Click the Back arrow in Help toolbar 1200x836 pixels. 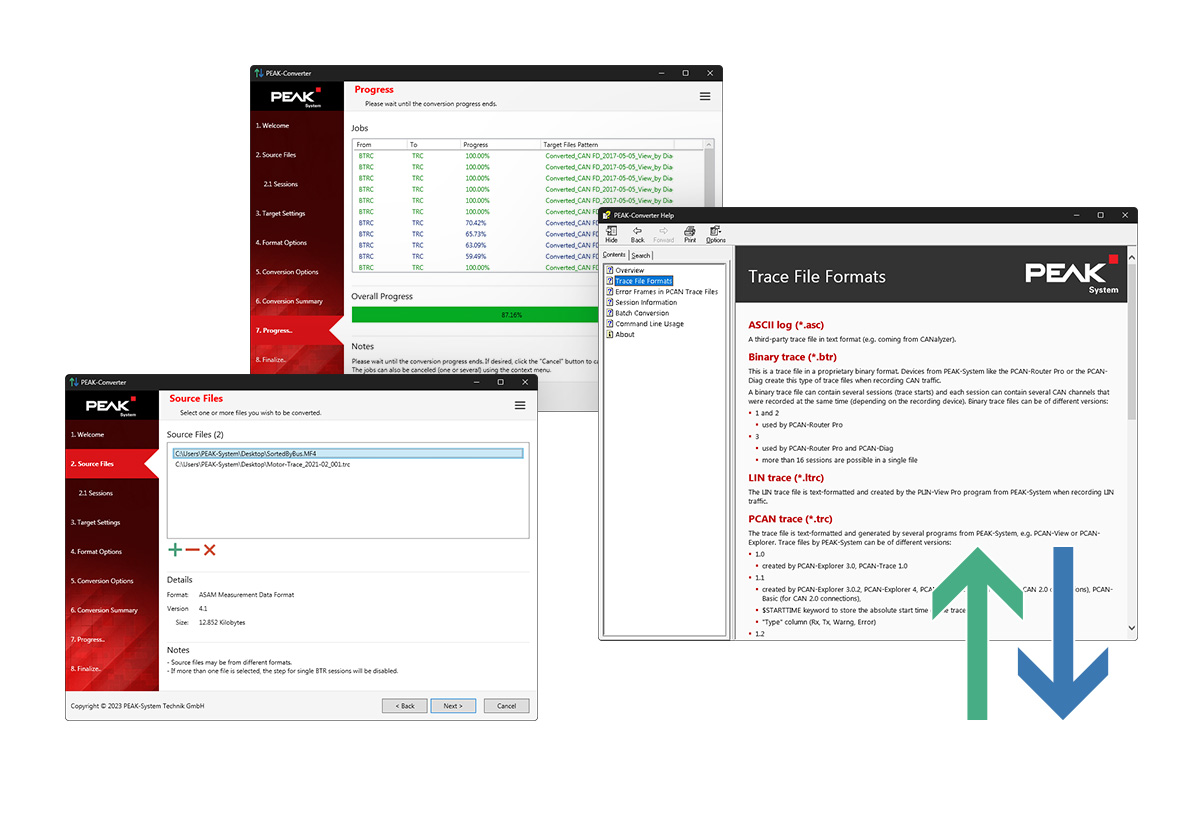tap(637, 234)
